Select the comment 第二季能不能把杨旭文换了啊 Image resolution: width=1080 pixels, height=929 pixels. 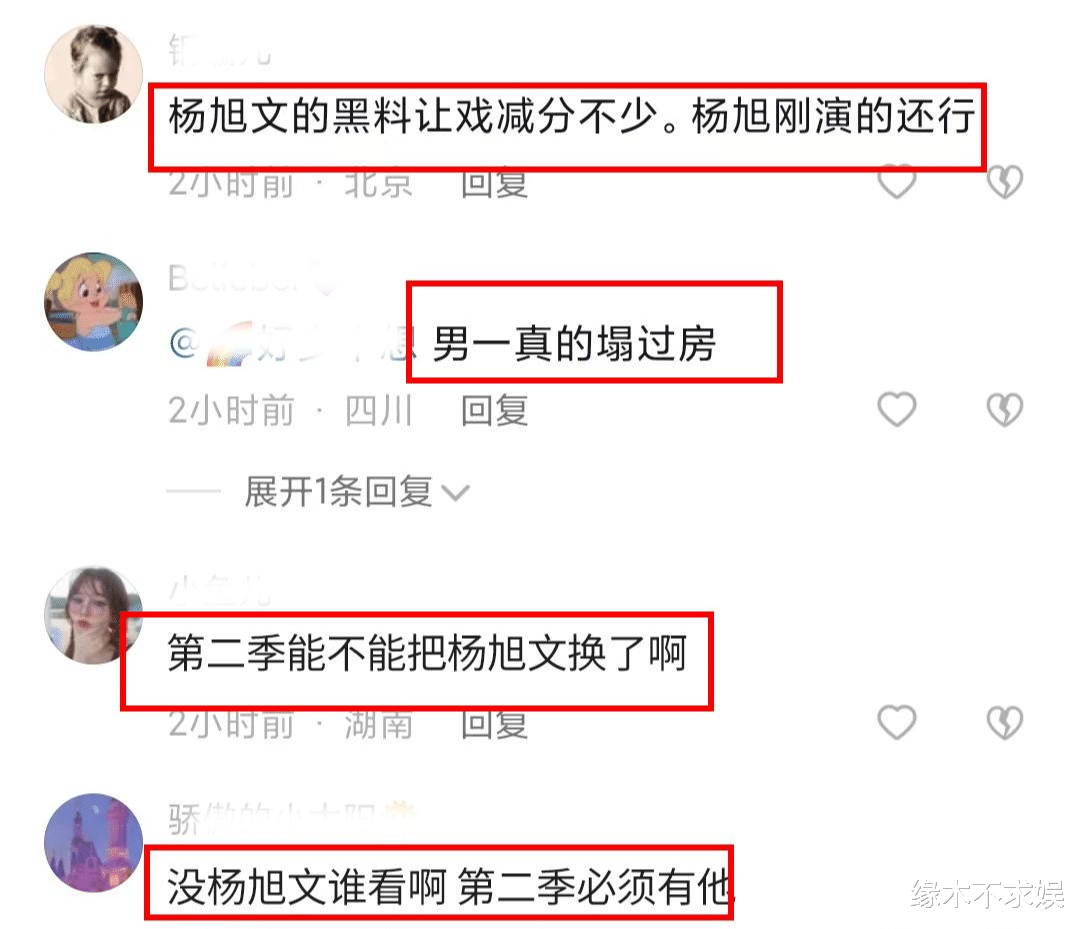click(427, 653)
